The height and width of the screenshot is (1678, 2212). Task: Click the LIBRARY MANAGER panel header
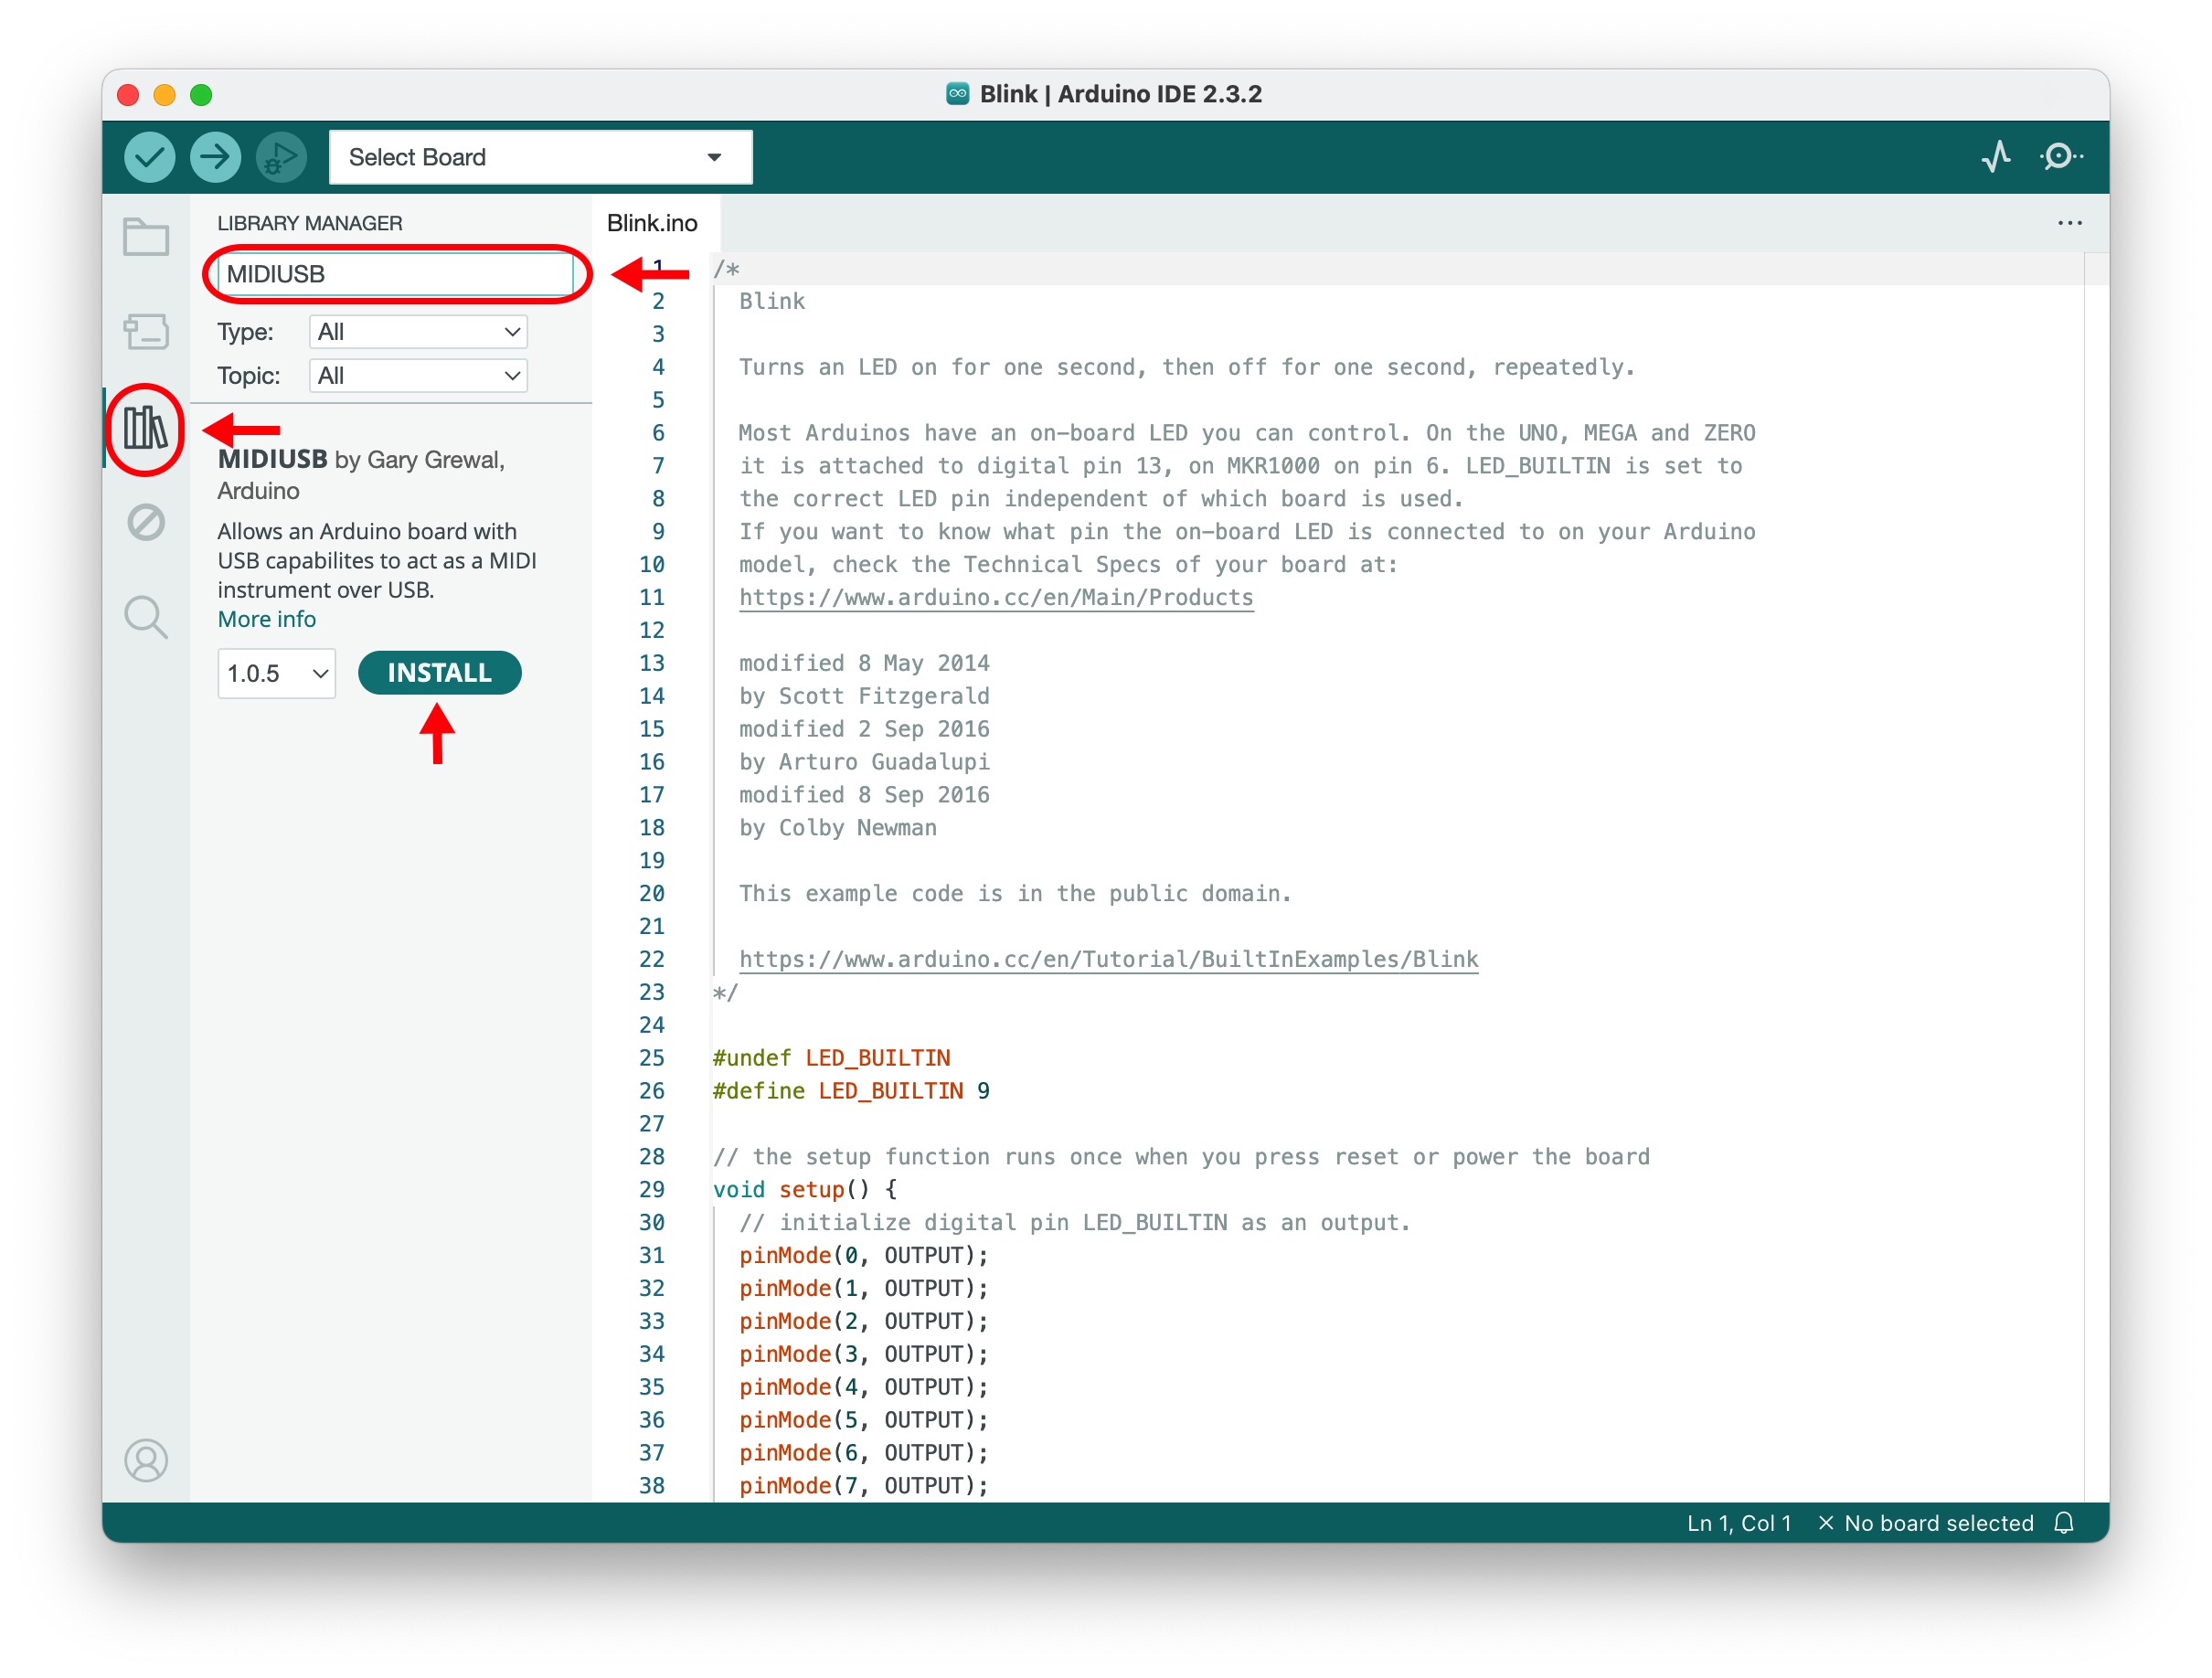pos(310,223)
